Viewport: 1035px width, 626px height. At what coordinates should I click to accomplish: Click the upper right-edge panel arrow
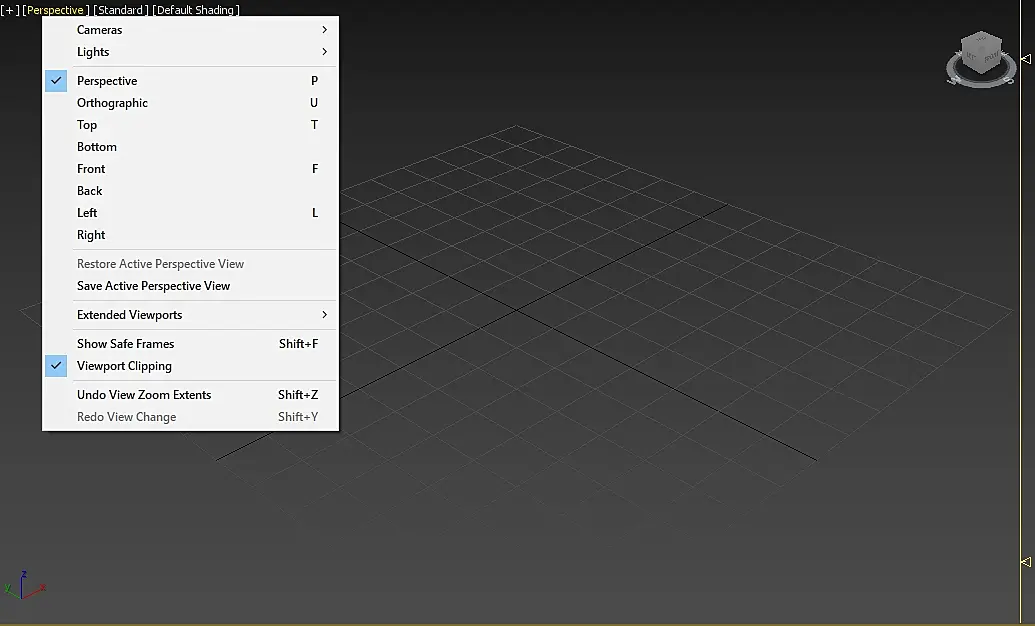1026,59
